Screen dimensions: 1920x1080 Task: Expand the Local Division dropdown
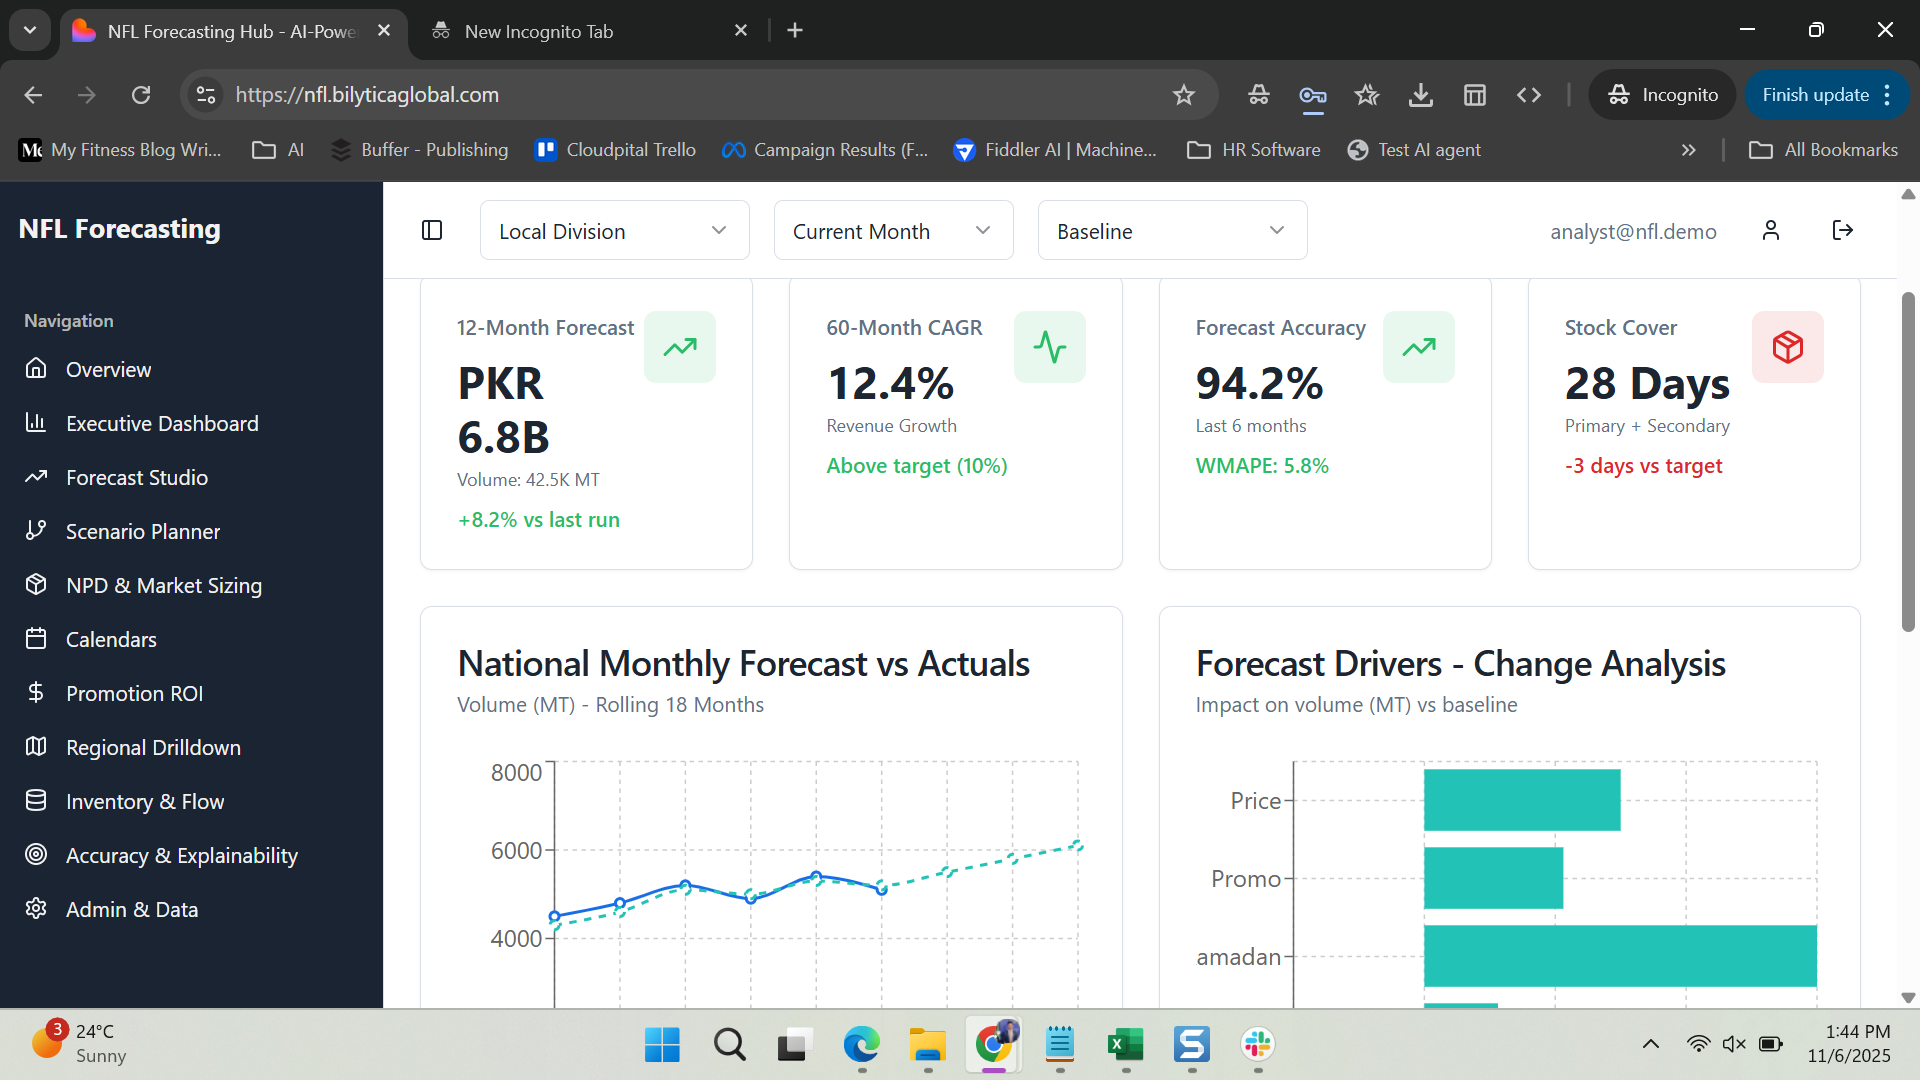pyautogui.click(x=614, y=231)
